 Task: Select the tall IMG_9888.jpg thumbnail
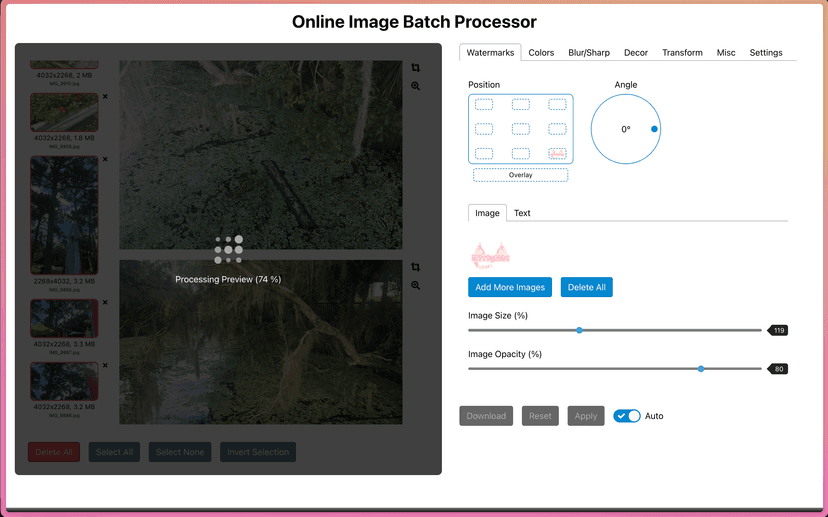coord(64,215)
